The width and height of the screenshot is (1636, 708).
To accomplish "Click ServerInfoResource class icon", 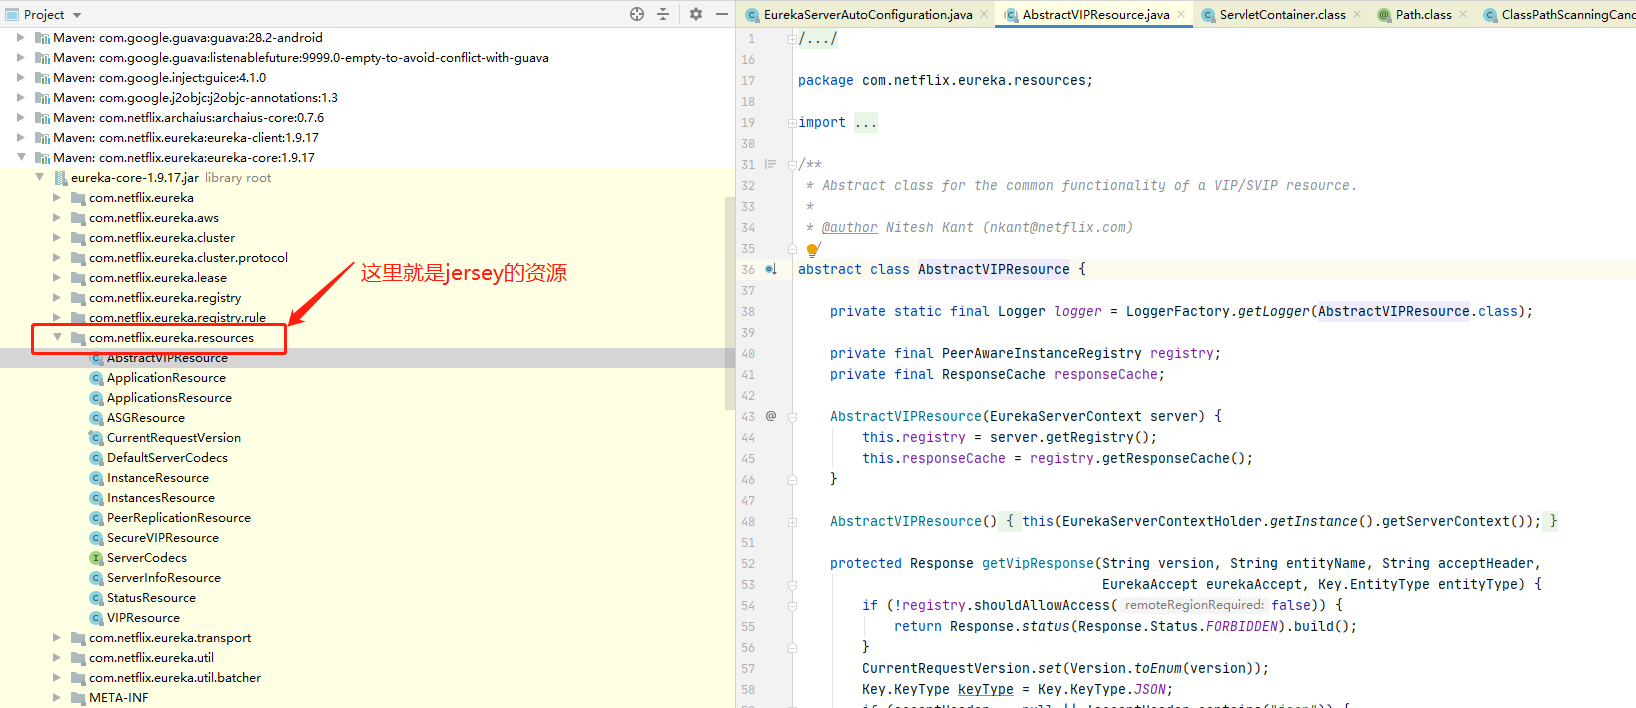I will tap(96, 578).
